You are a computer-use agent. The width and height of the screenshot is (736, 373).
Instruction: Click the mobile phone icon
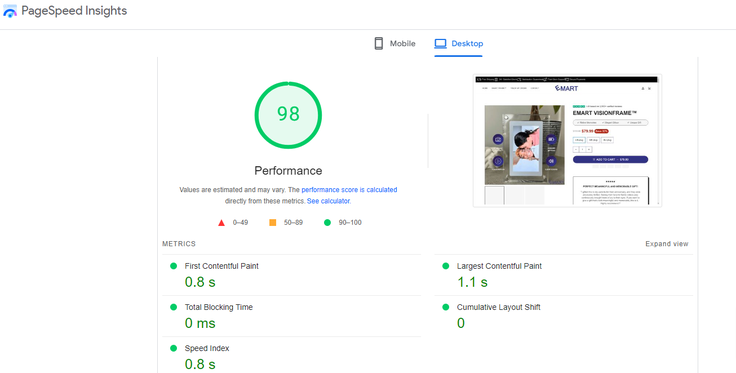point(379,44)
